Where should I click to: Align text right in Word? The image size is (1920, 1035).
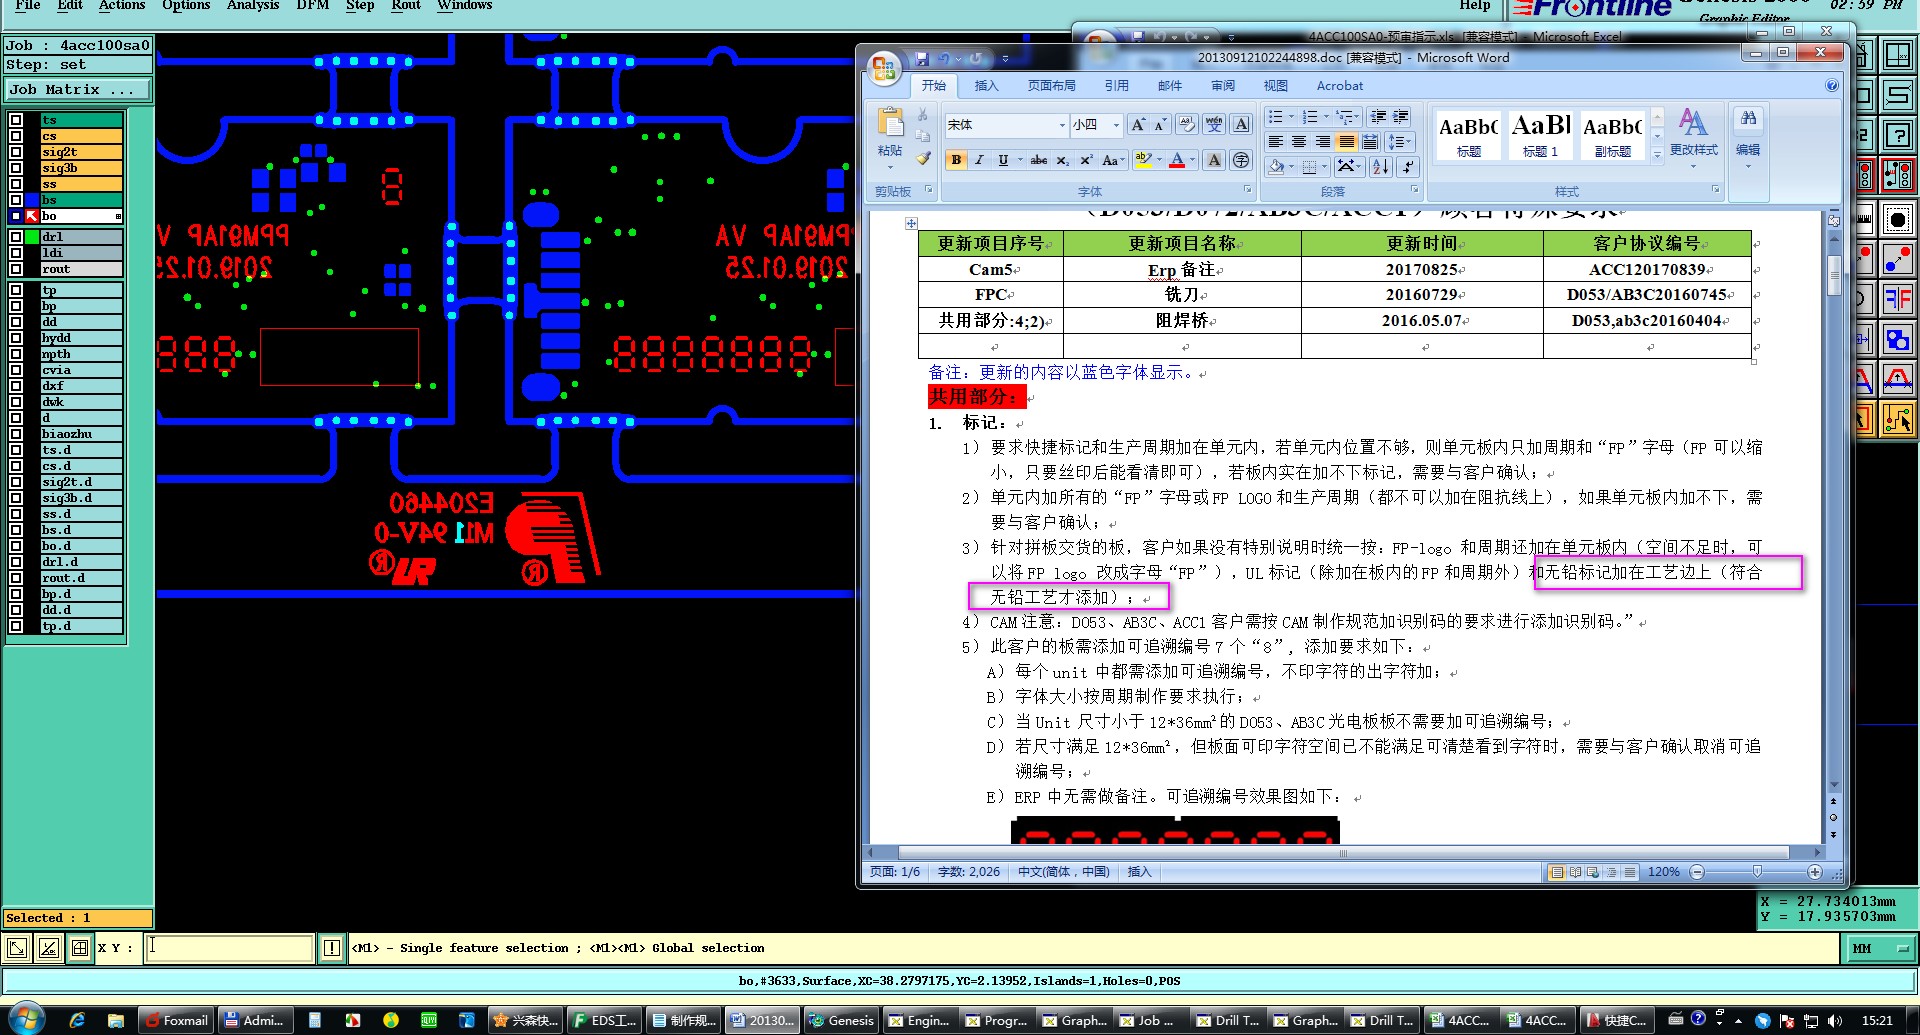click(1322, 141)
